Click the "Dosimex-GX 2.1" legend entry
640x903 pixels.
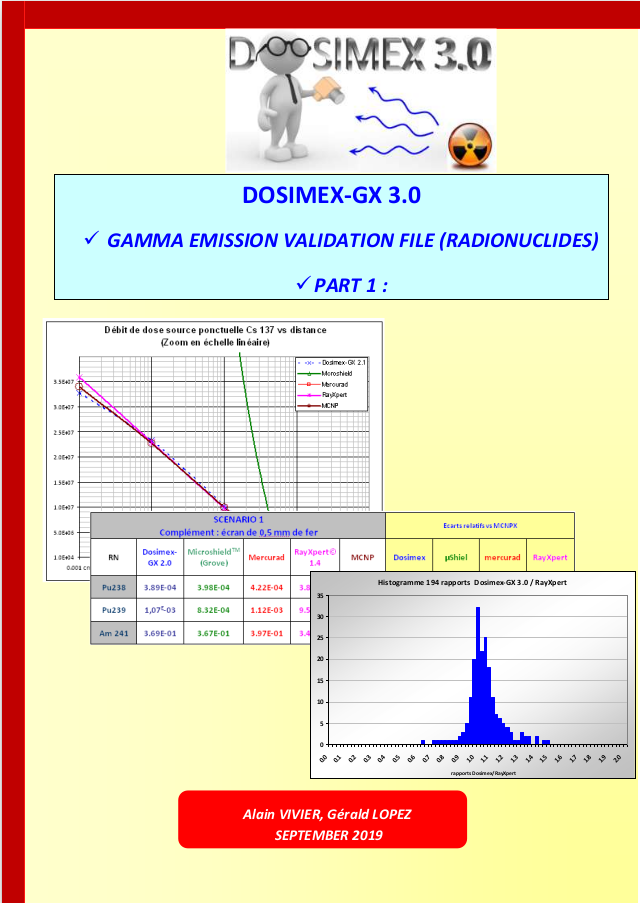tap(331, 363)
